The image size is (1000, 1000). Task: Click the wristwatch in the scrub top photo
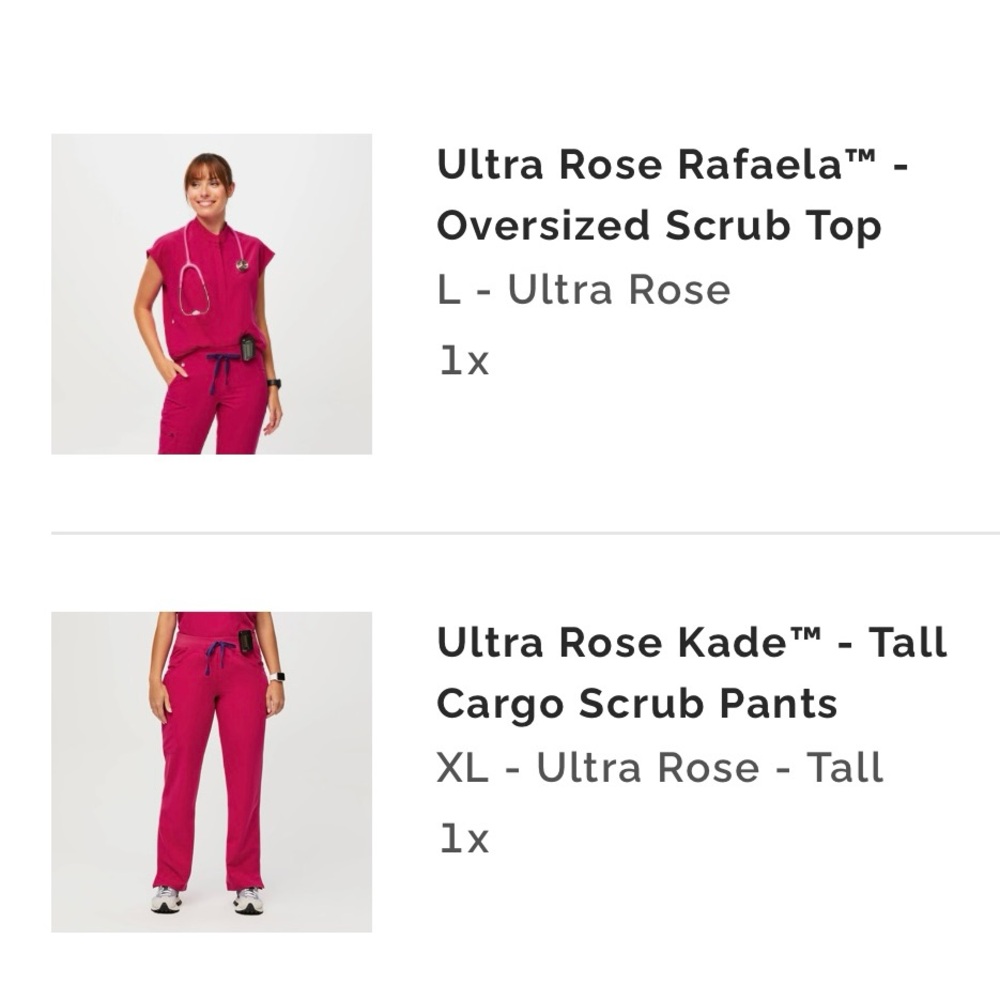coord(273,383)
